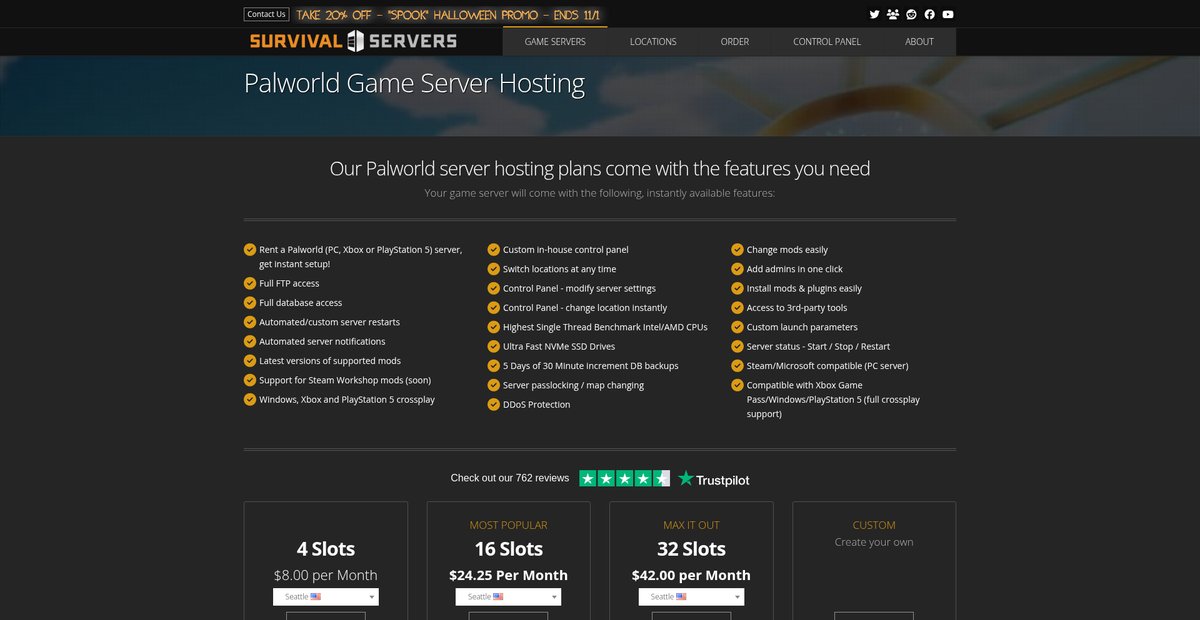
Task: Click the Contact Us button
Action: pyautogui.click(x=266, y=14)
